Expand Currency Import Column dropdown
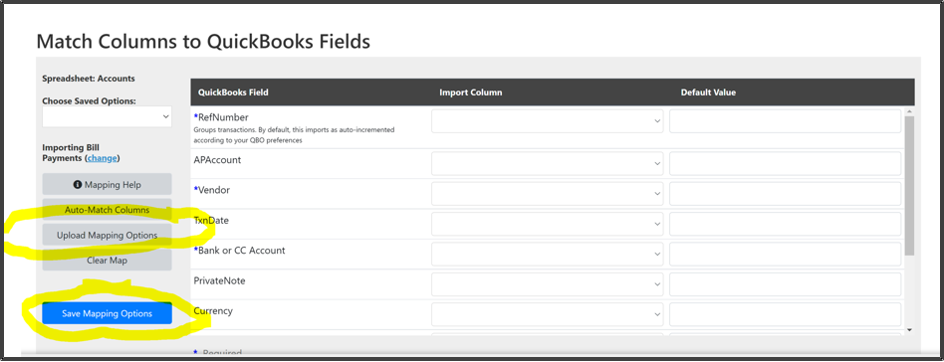Image resolution: width=944 pixels, height=362 pixels. pos(547,314)
